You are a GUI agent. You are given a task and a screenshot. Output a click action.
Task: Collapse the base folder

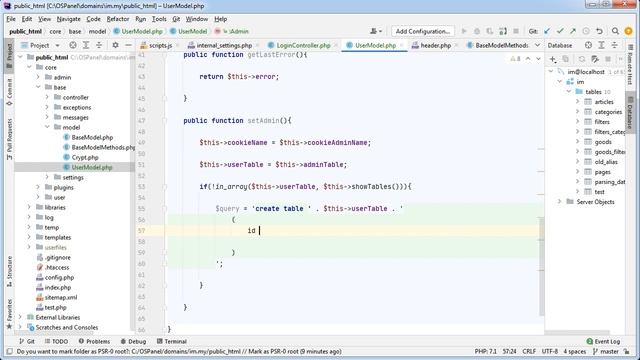38,87
